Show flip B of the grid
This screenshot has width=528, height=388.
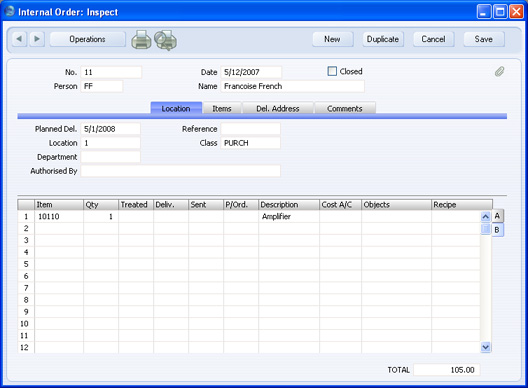point(497,230)
